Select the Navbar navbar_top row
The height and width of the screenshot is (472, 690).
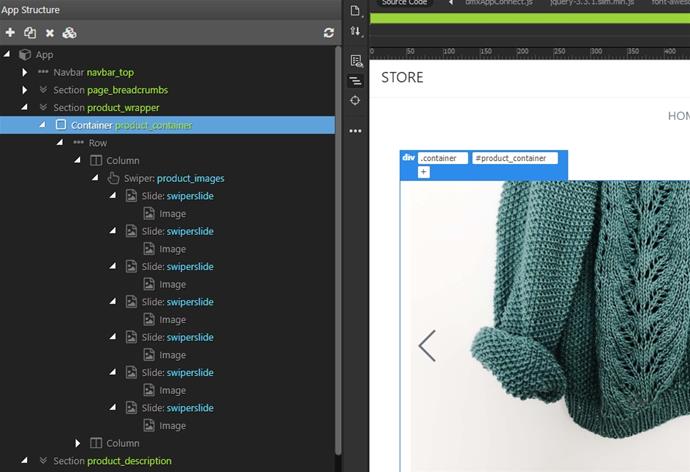pyautogui.click(x=167, y=72)
